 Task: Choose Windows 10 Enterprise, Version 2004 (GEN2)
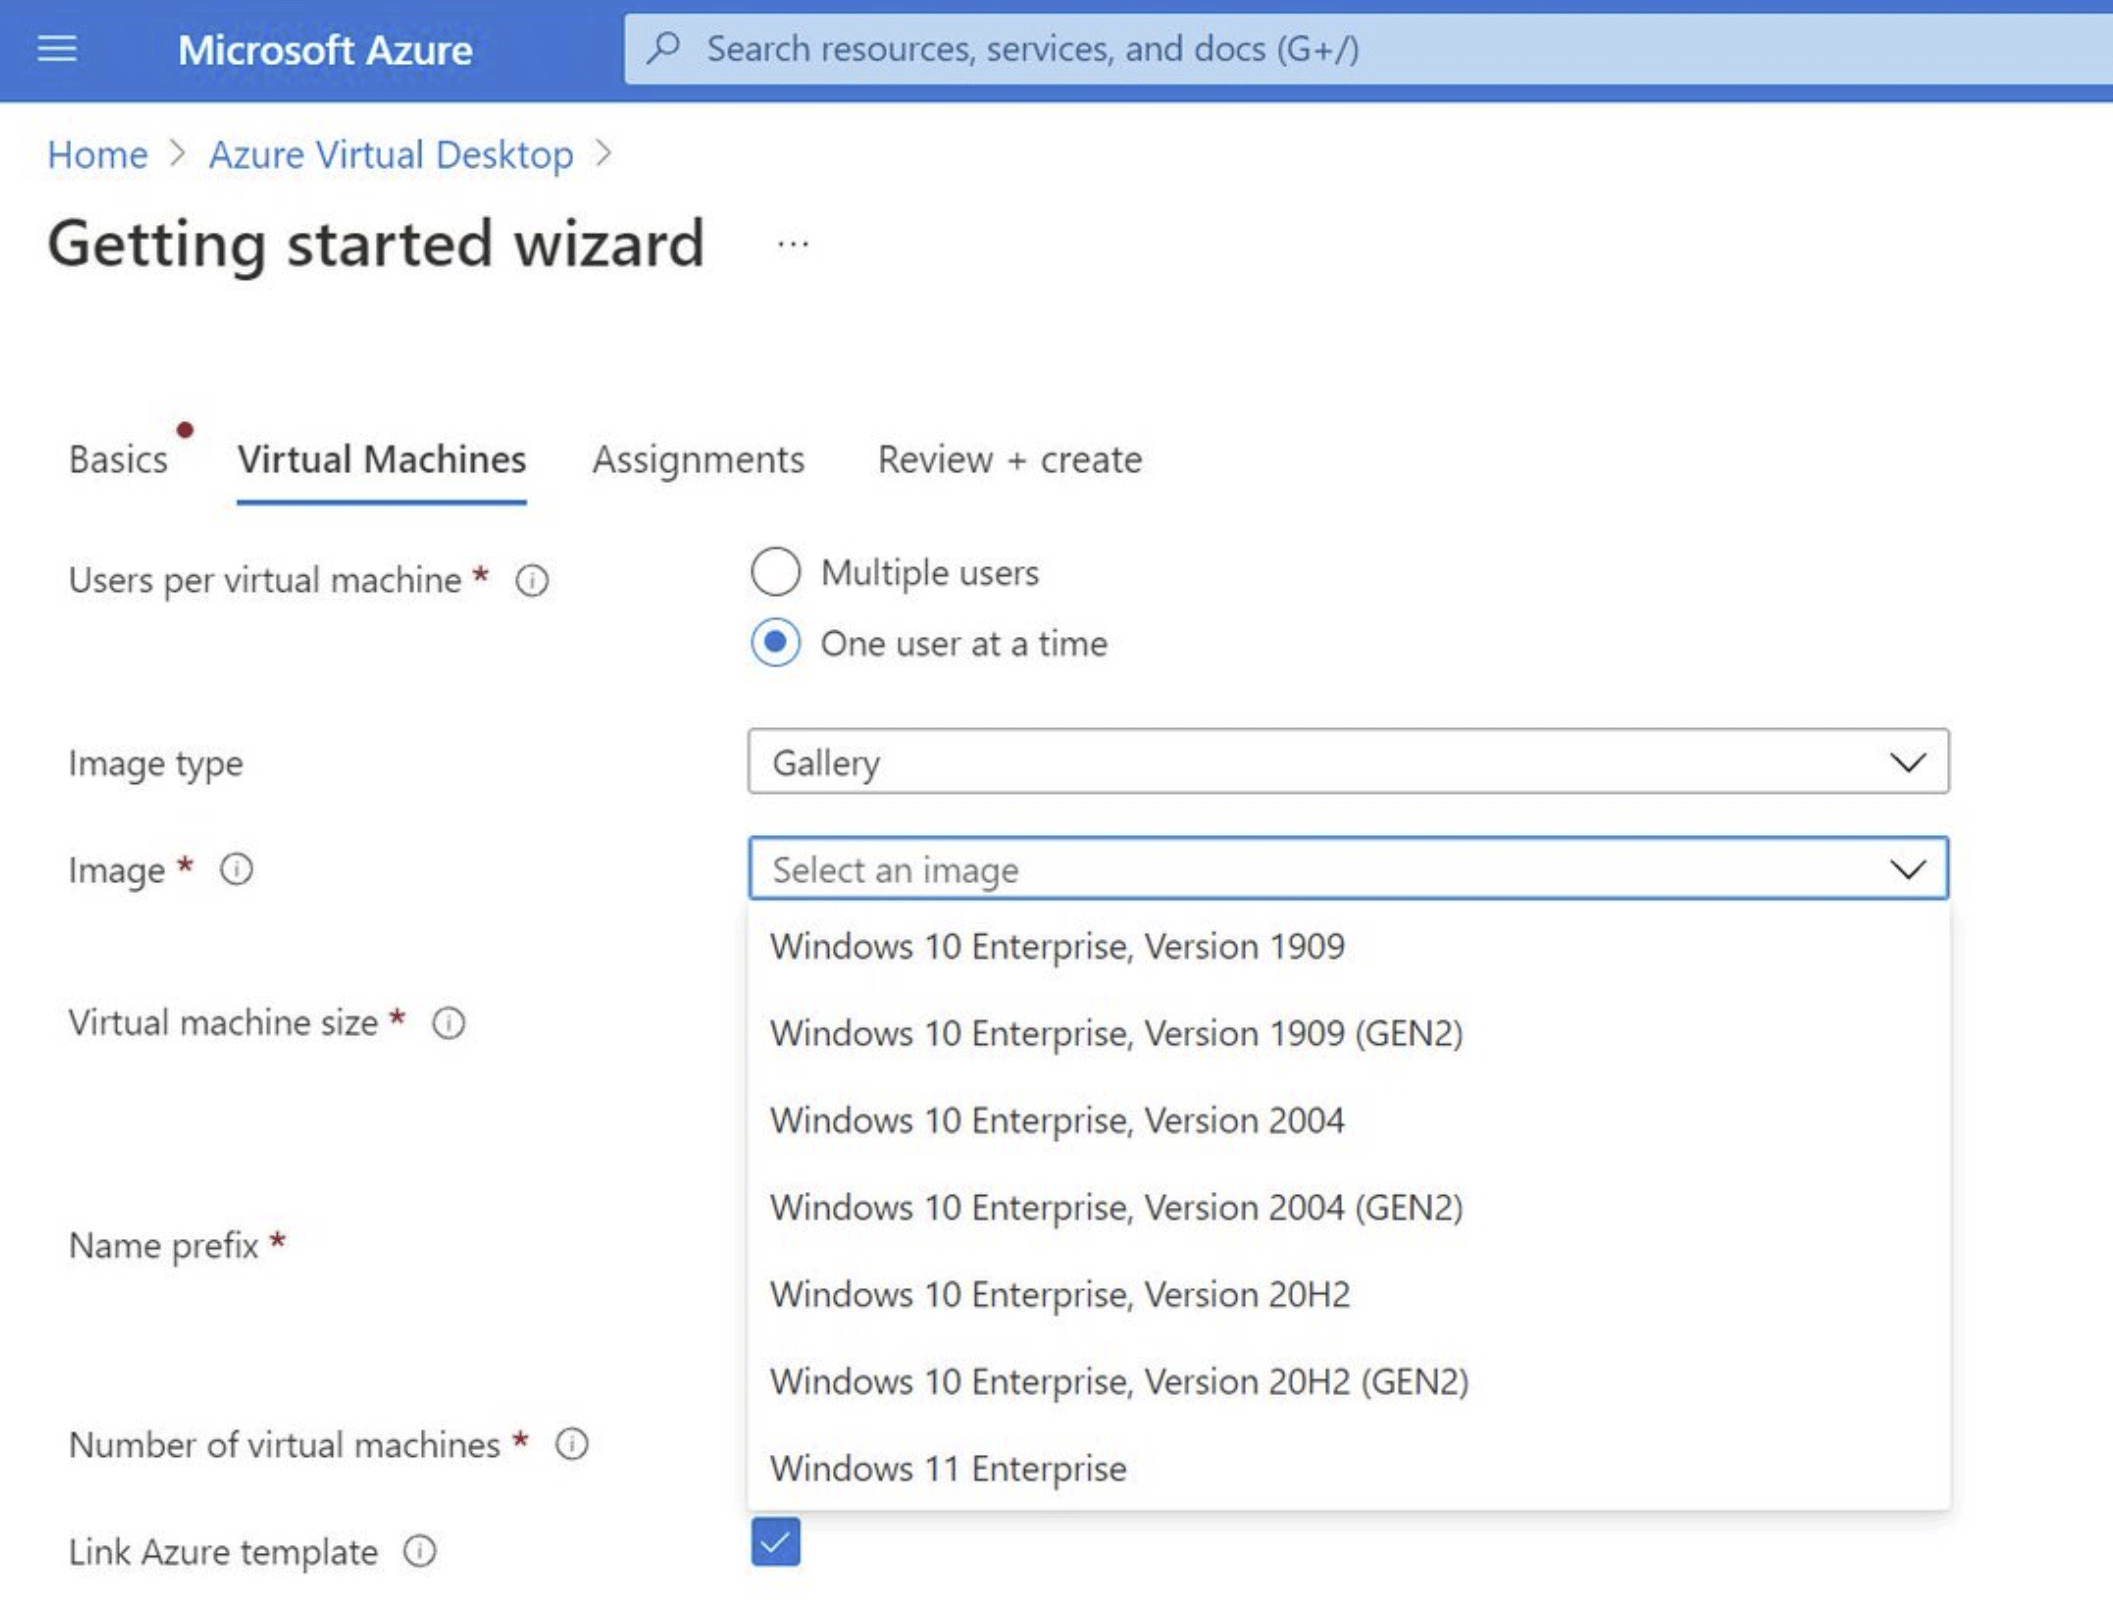(1348, 1207)
